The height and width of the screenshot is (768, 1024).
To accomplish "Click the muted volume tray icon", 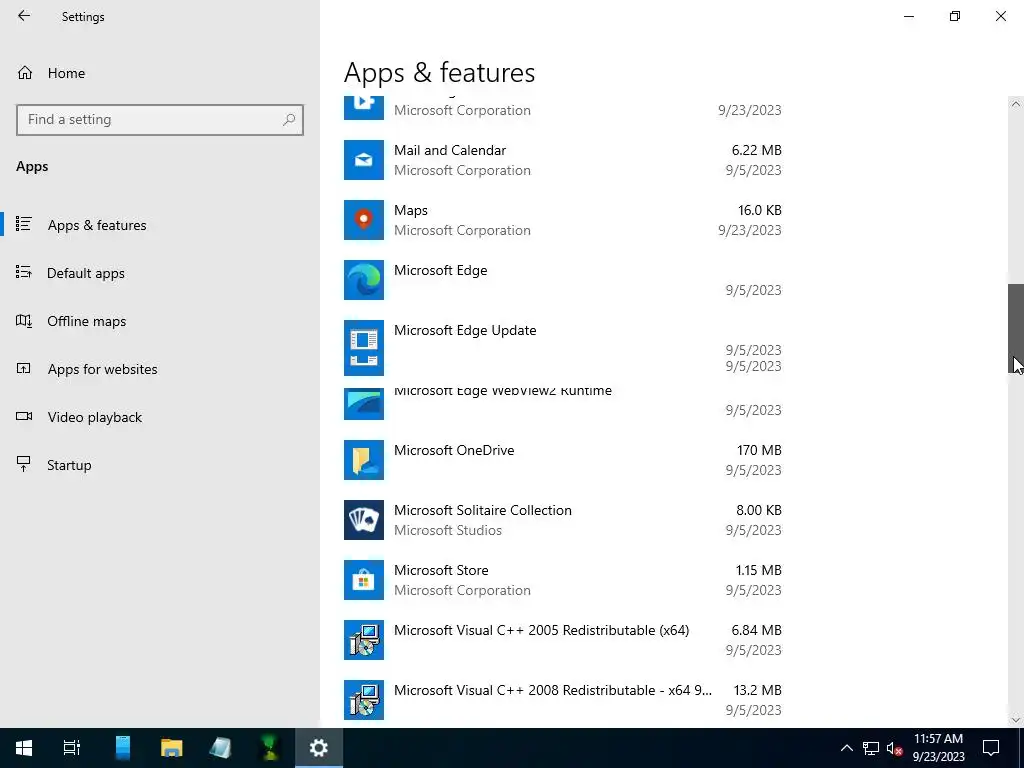I will pos(894,748).
